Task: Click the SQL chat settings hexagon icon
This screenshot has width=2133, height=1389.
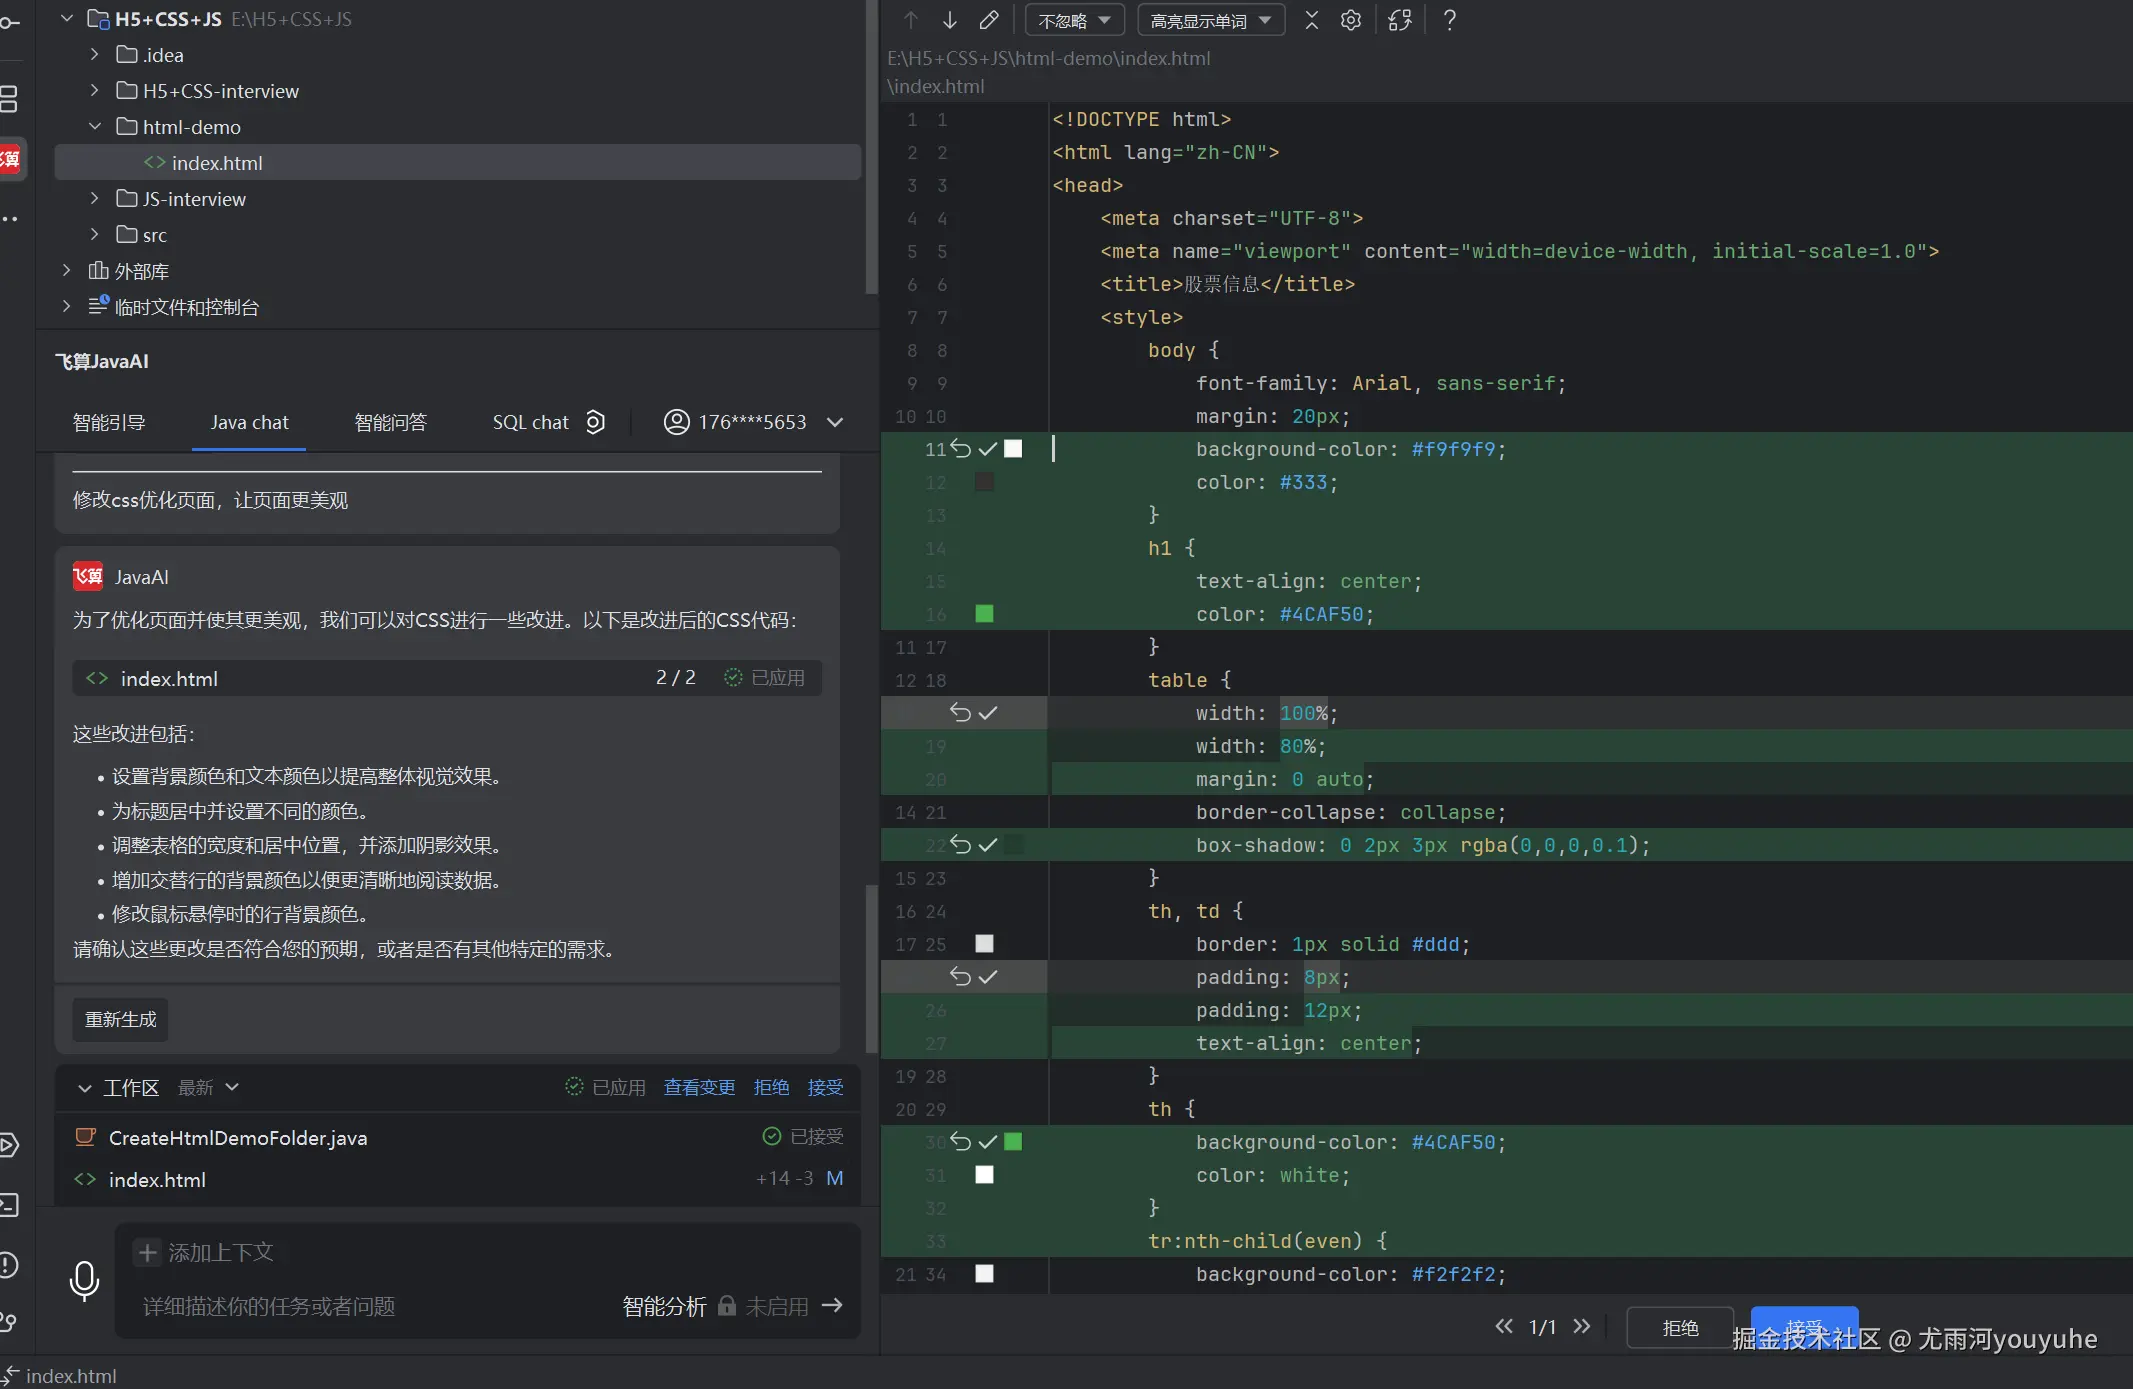Action: coord(595,422)
